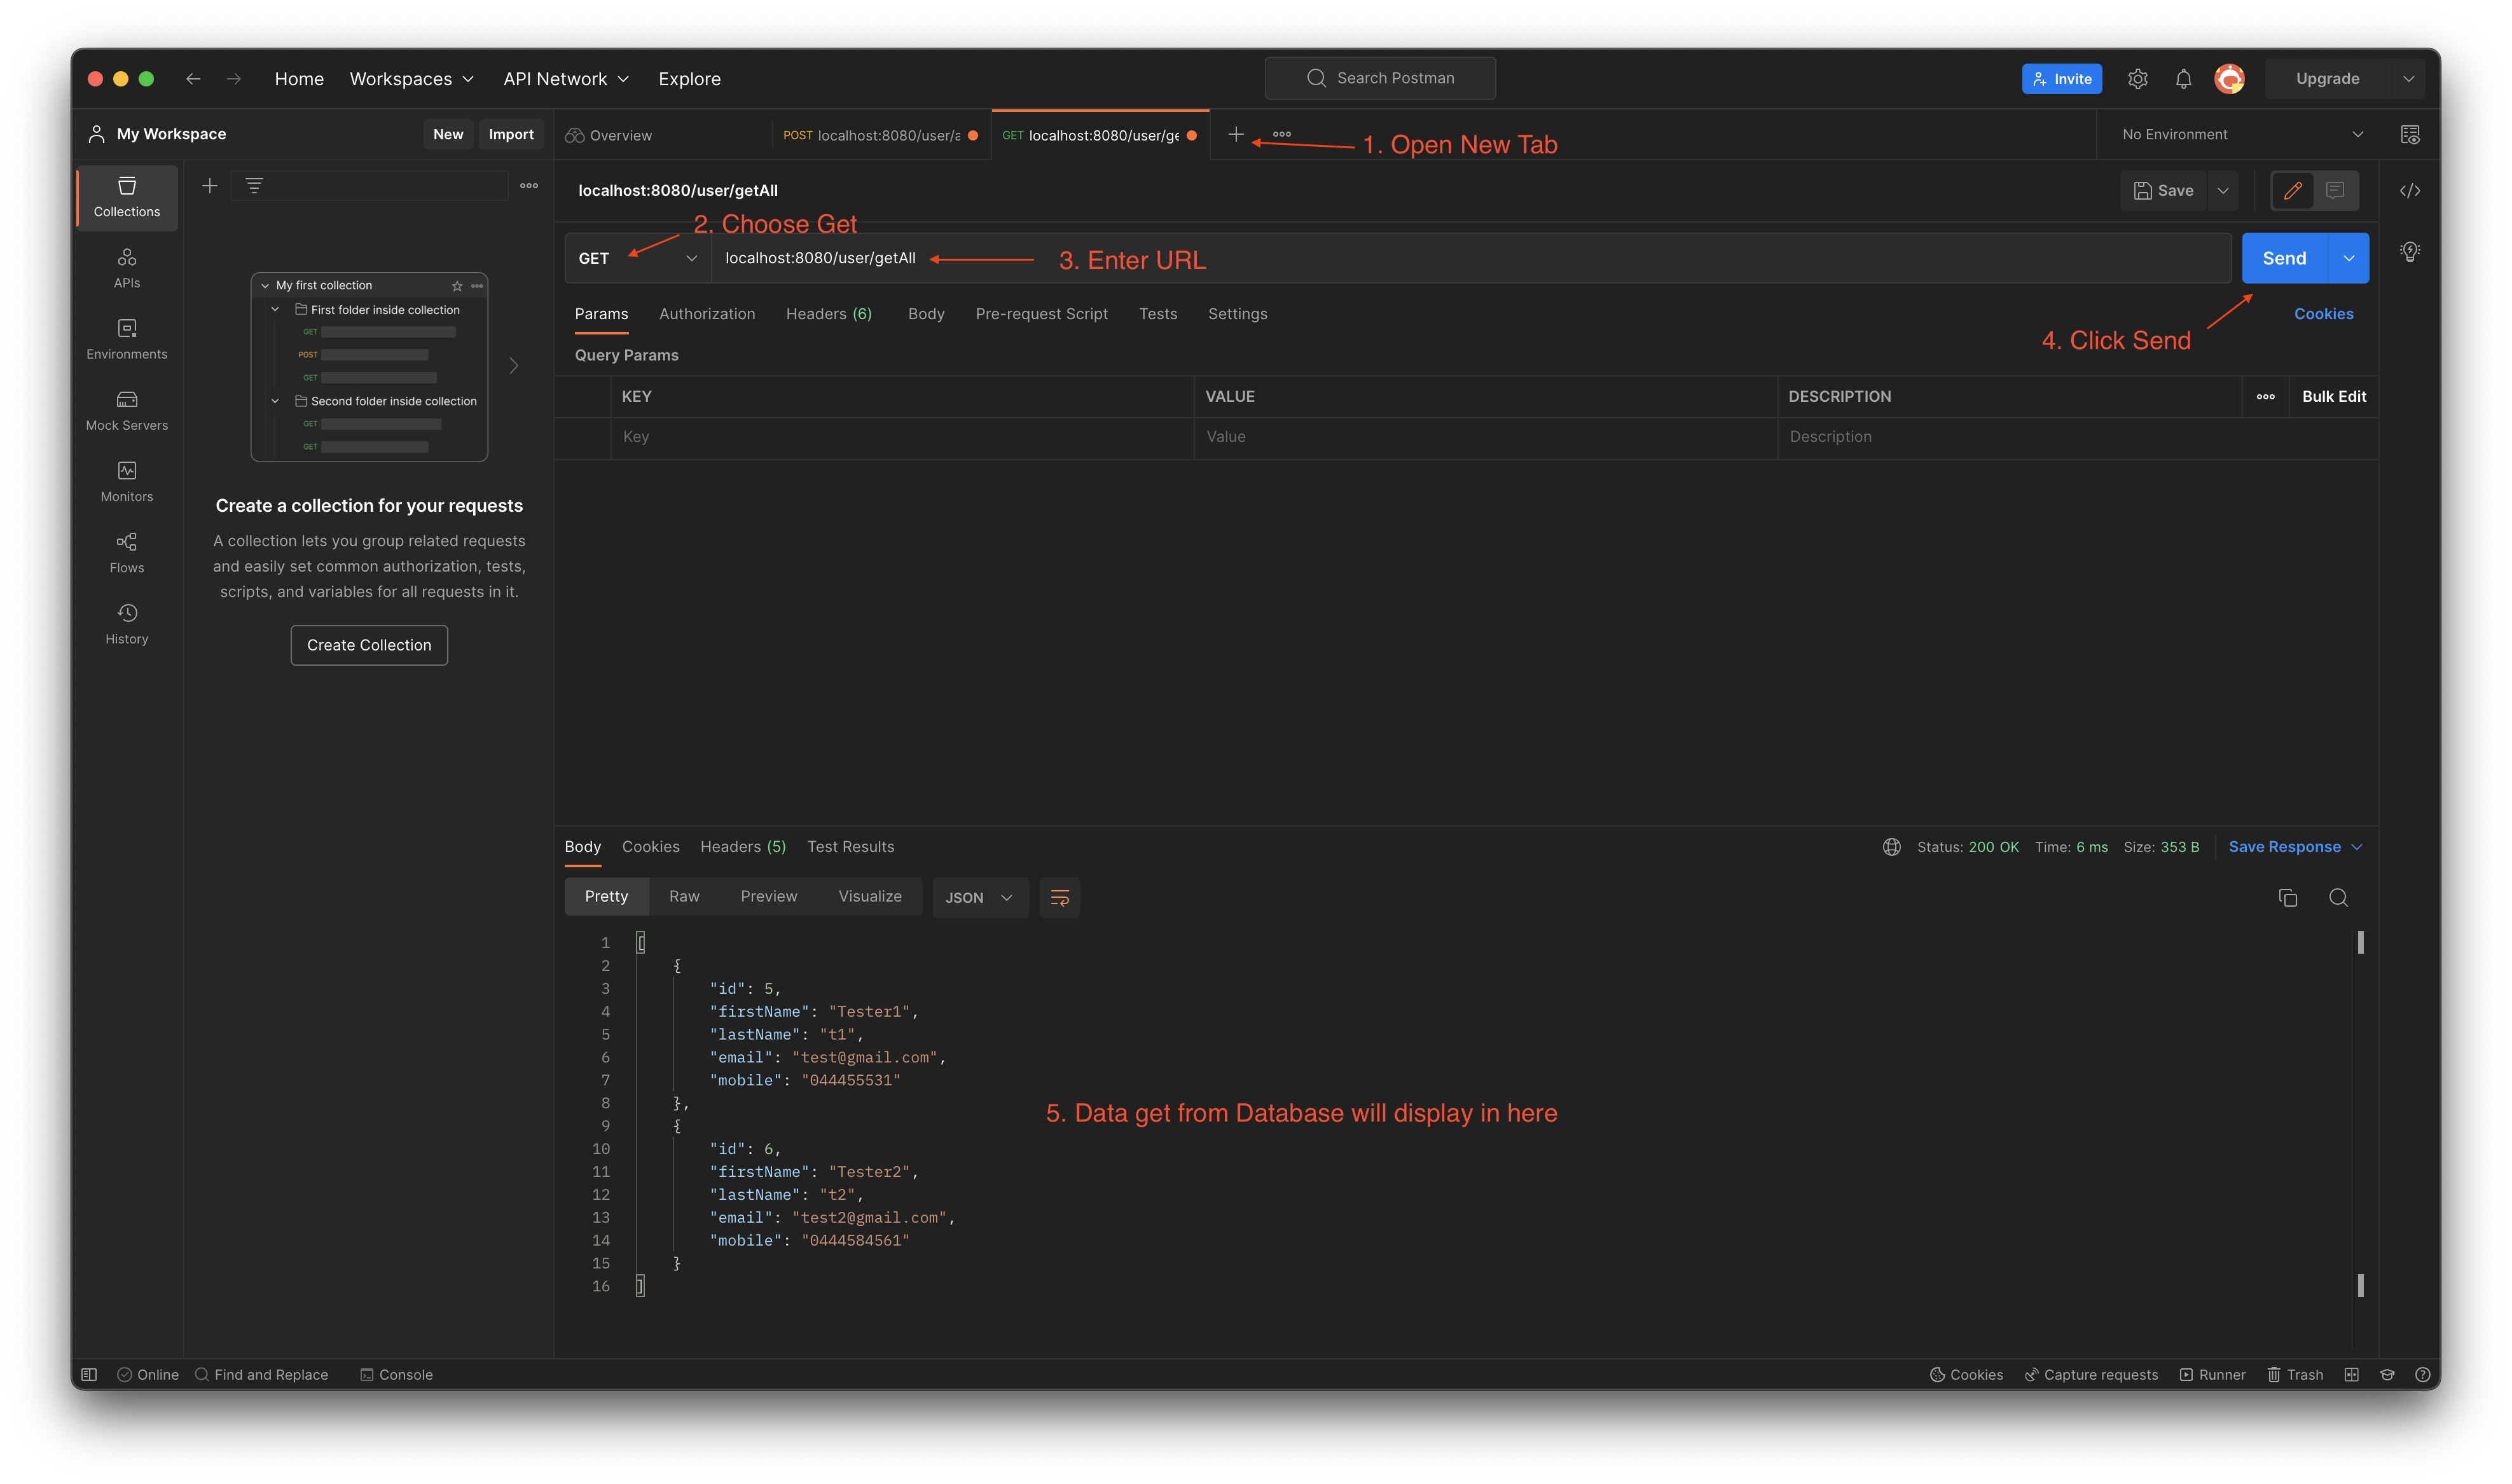Switch to comment mode toggle
Viewport: 2512px width, 1484px height.
coord(2334,190)
